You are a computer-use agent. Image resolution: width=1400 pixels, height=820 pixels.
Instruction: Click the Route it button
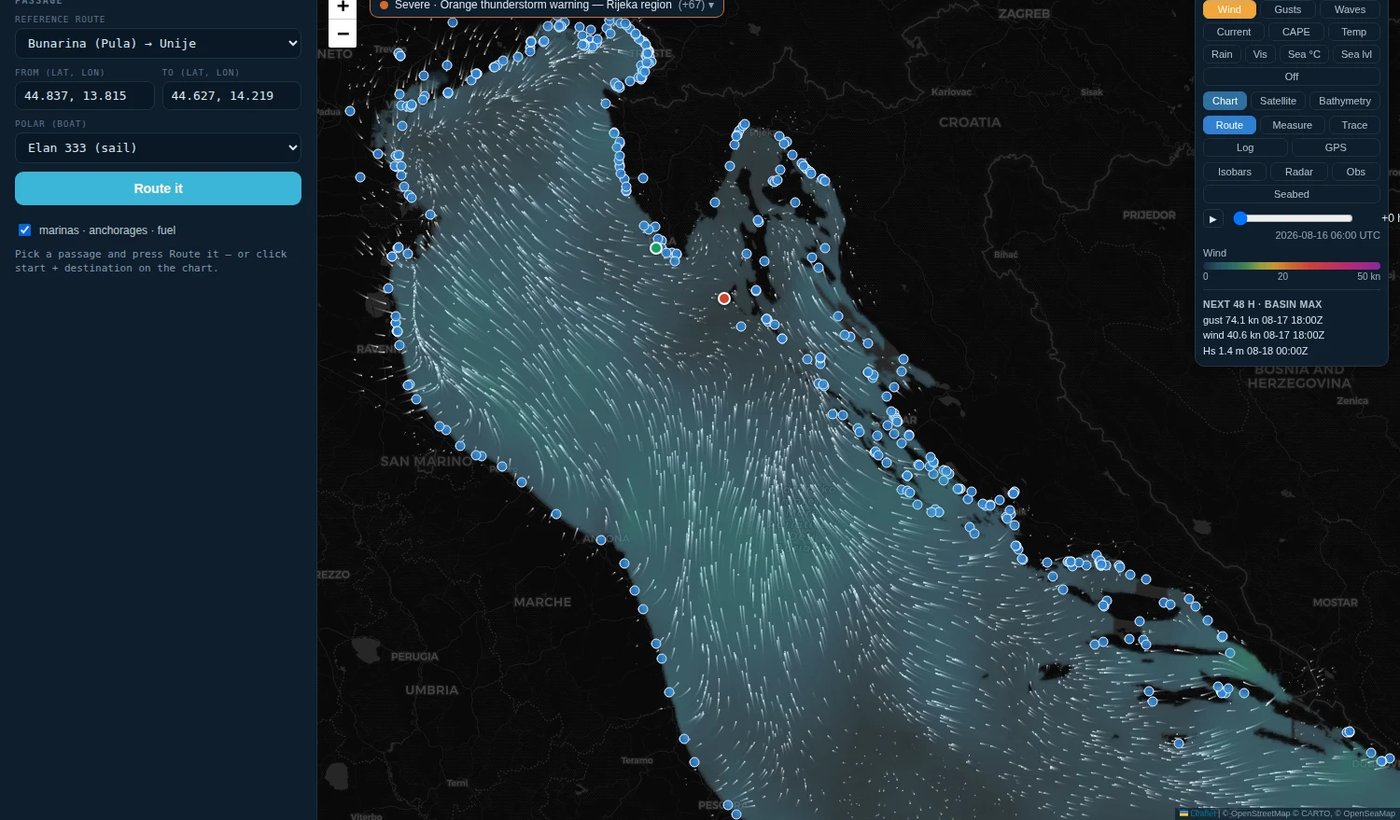click(x=158, y=188)
